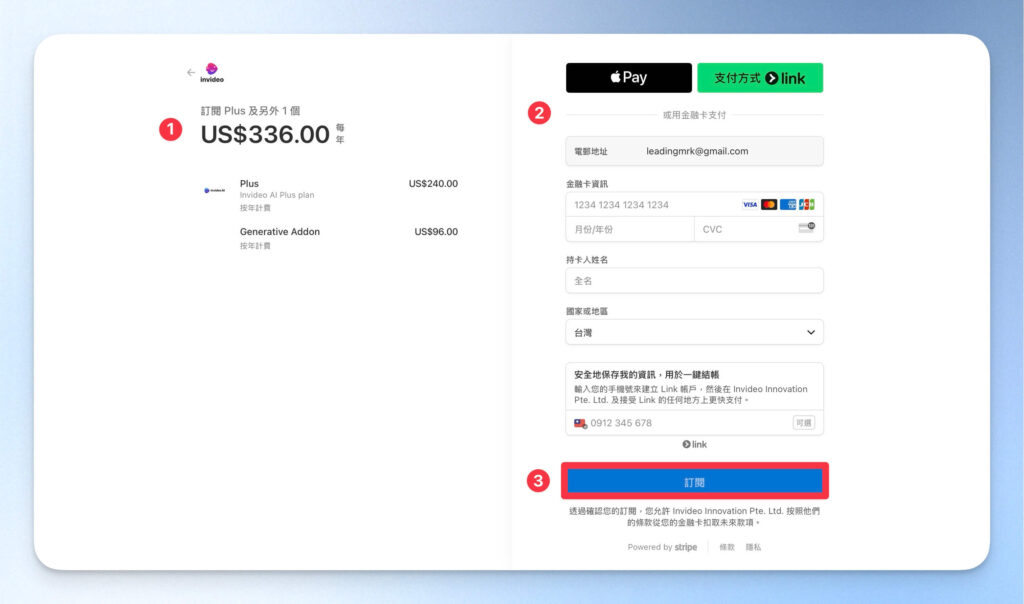Focus the card expiry month/year field
The height and width of the screenshot is (604, 1024).
tap(630, 229)
